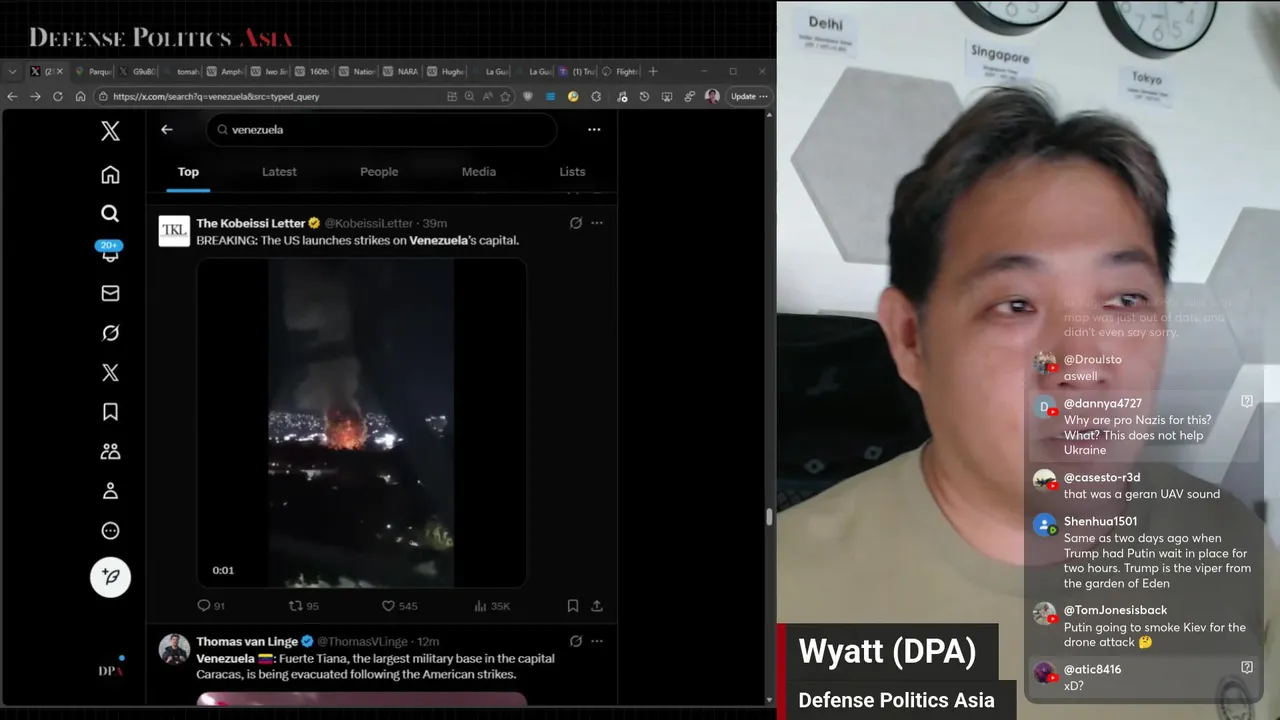Screen dimensions: 1280x720
Task: Click the TKL profile avatar
Action: pos(174,231)
